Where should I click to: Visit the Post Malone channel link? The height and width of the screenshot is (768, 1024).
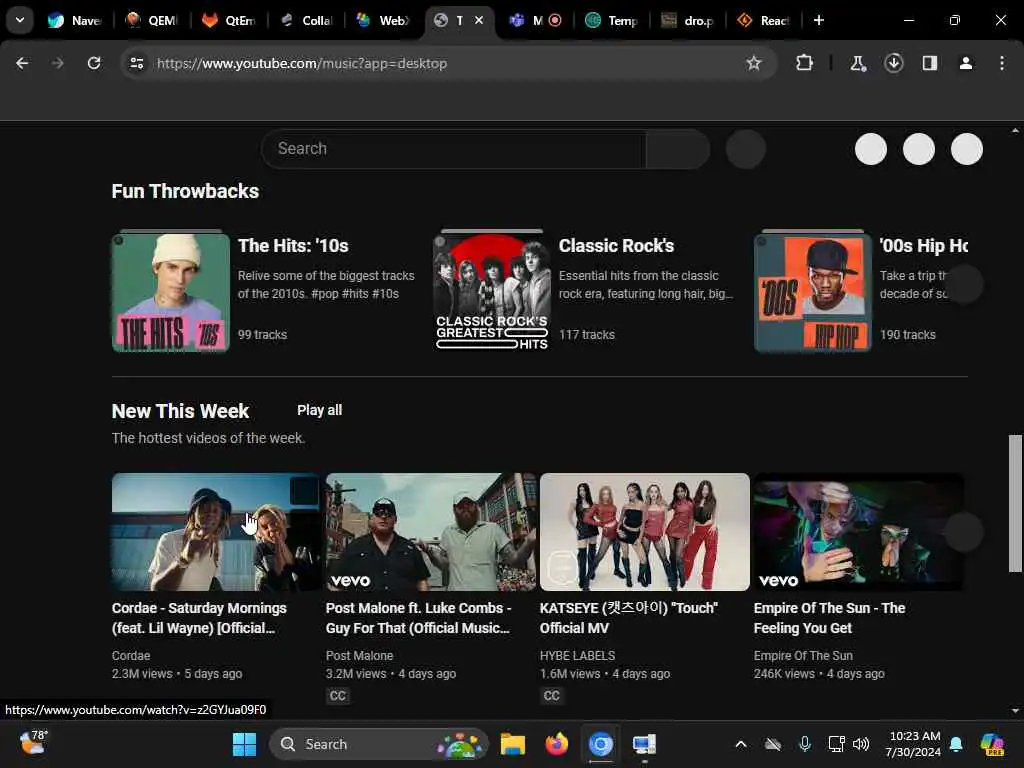click(359, 655)
